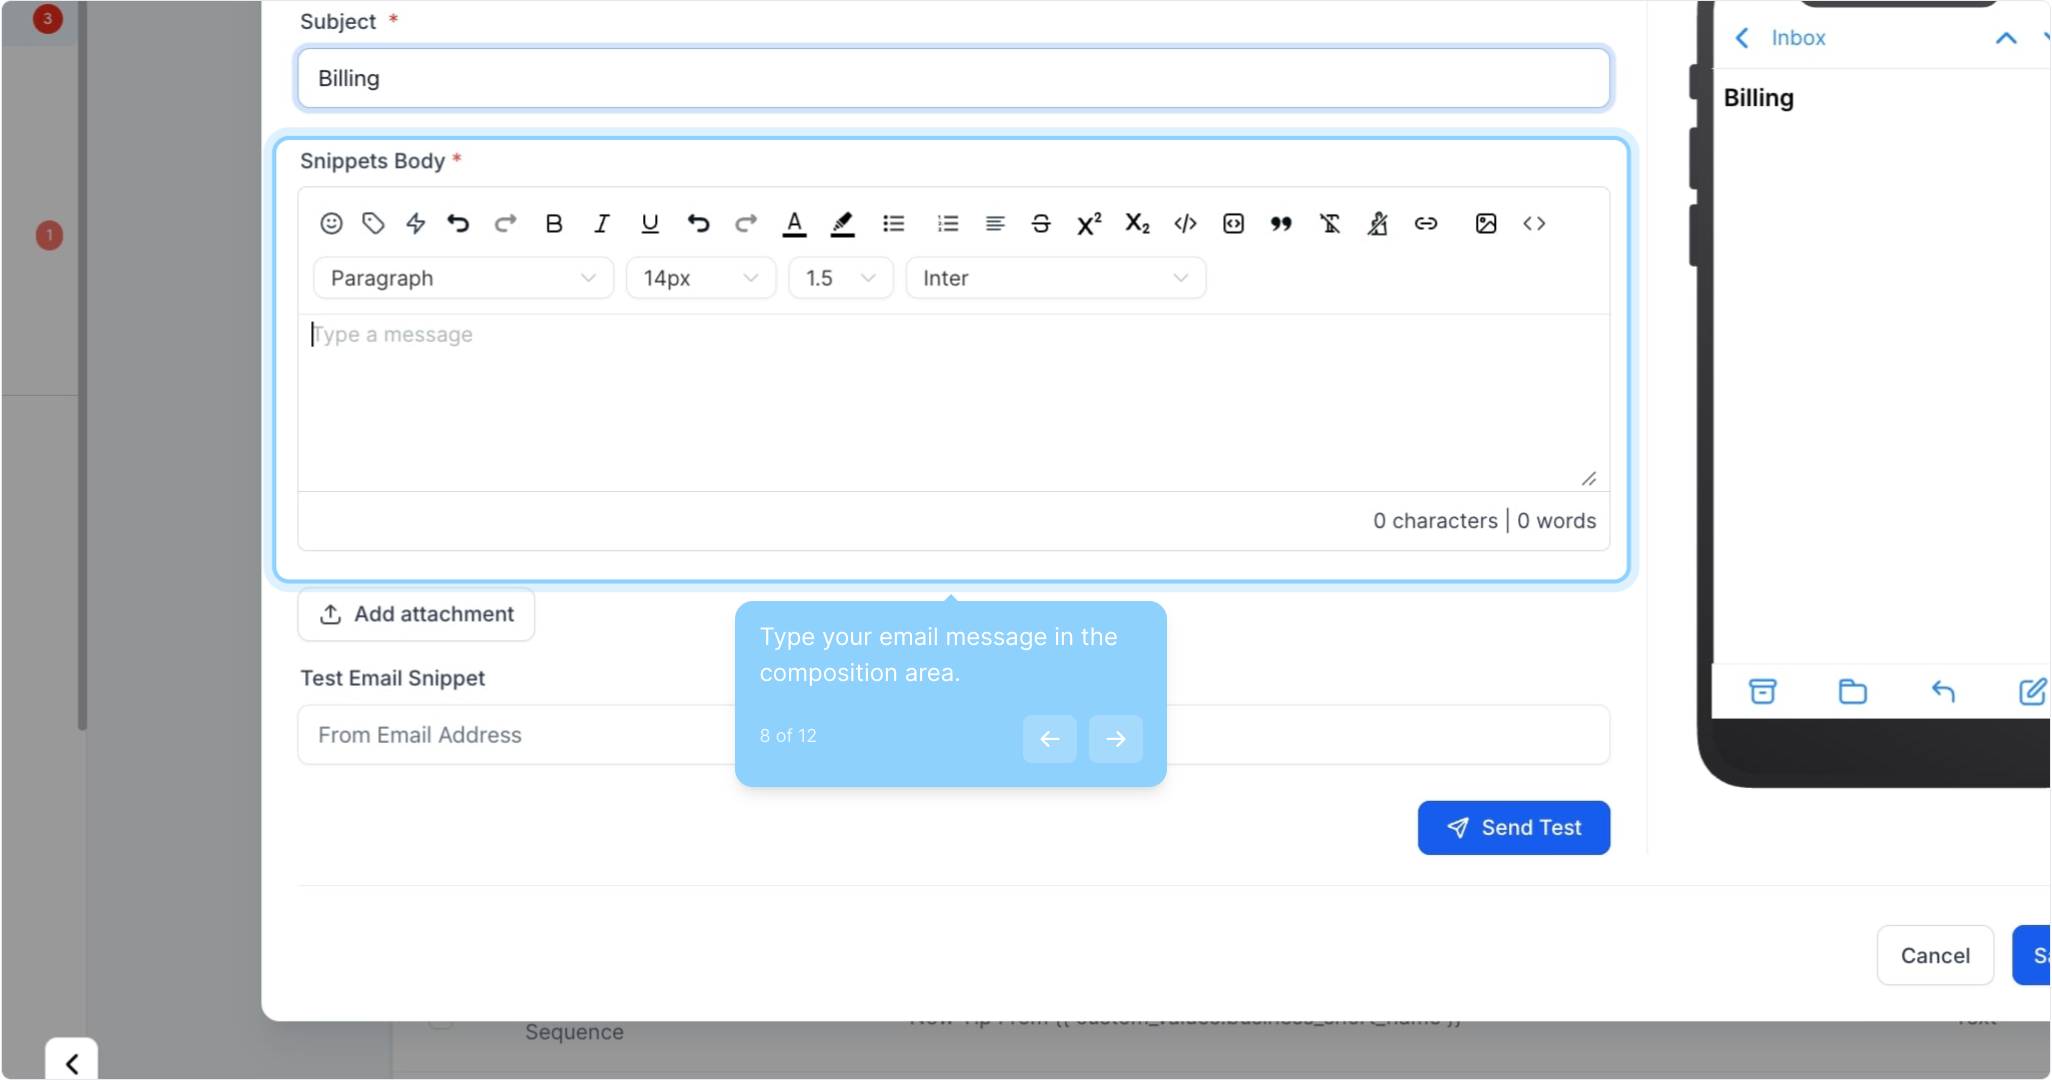The image size is (2052, 1080).
Task: Insert an image into the body
Action: (1485, 223)
